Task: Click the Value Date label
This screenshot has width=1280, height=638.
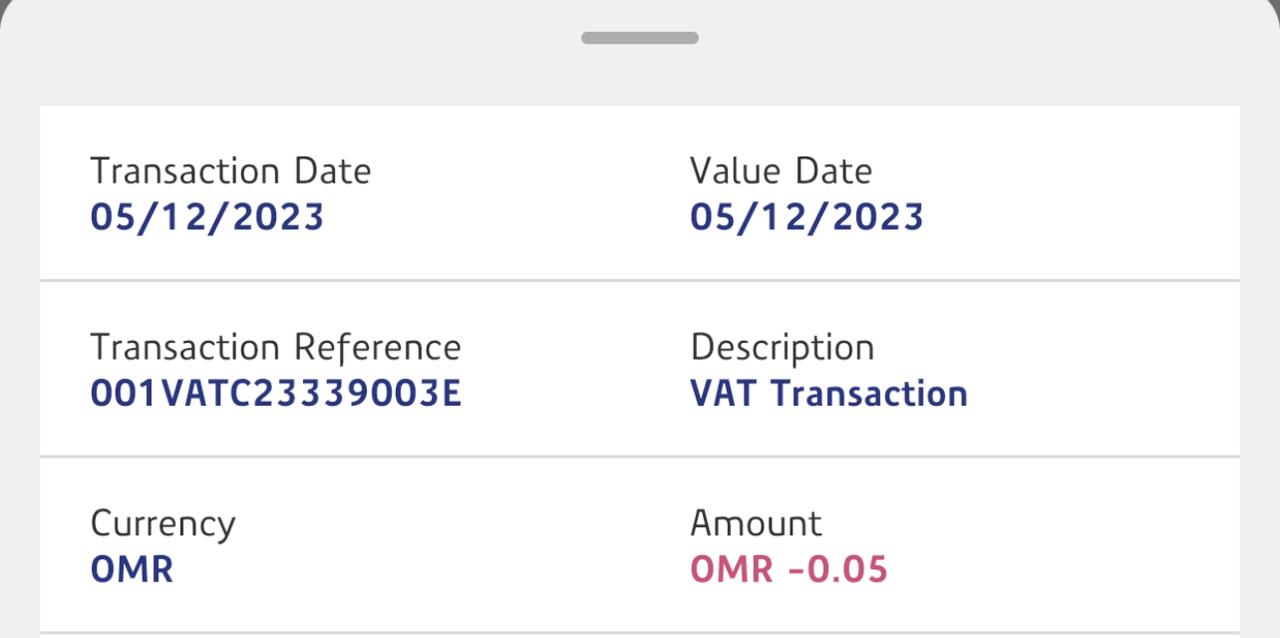Action: tap(780, 171)
